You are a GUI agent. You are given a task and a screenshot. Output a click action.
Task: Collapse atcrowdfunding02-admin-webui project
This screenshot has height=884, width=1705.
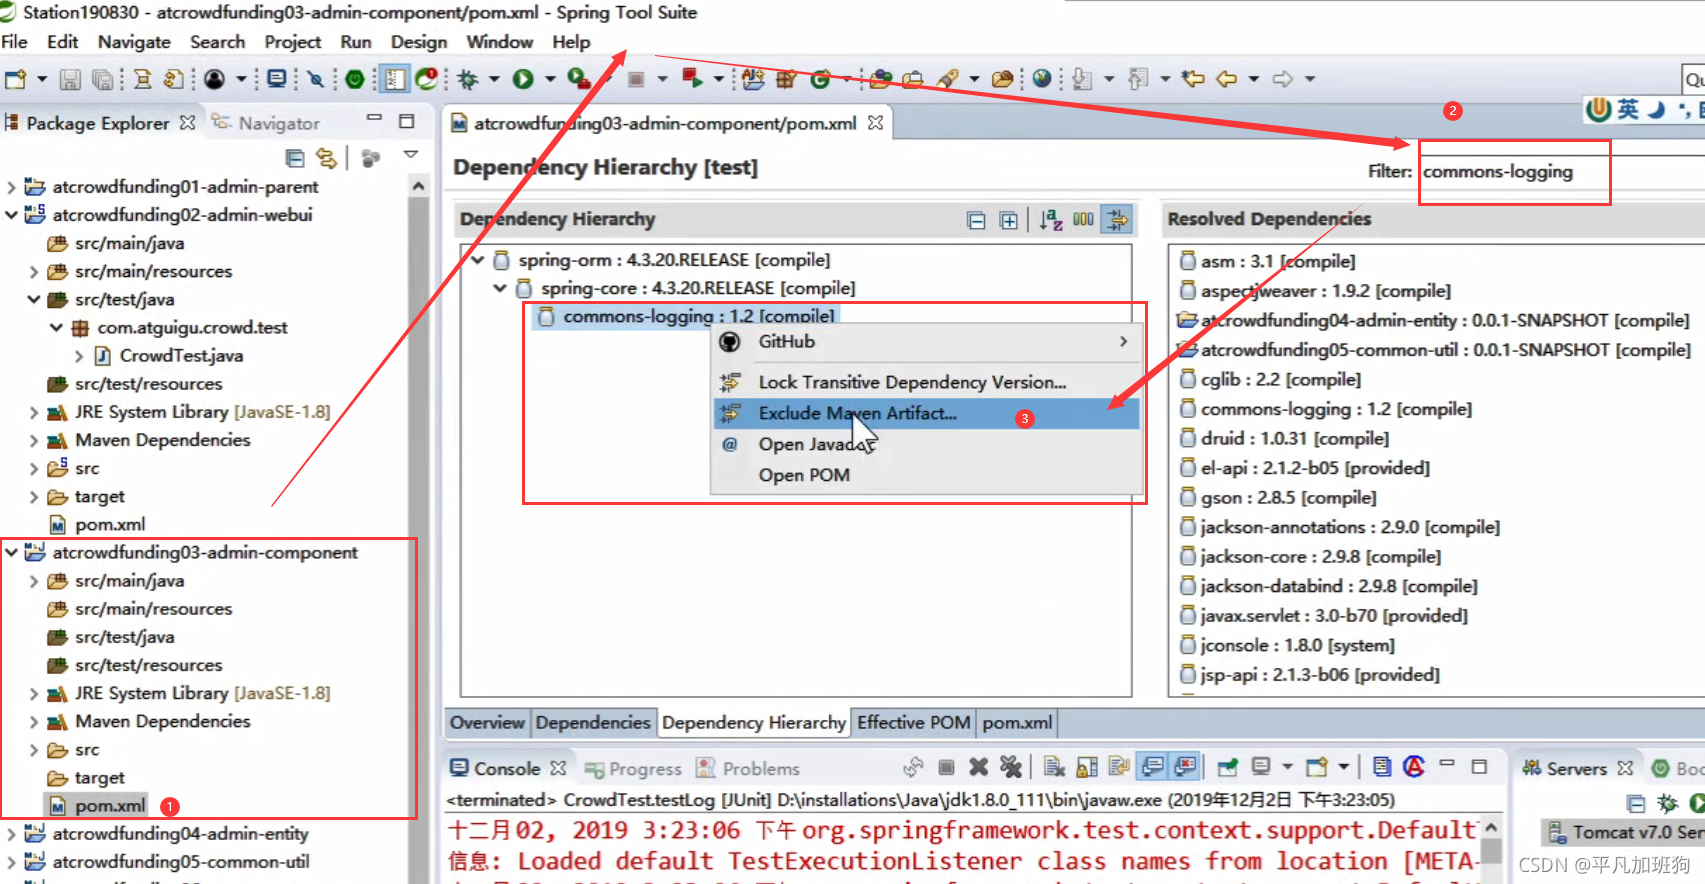(x=11, y=215)
